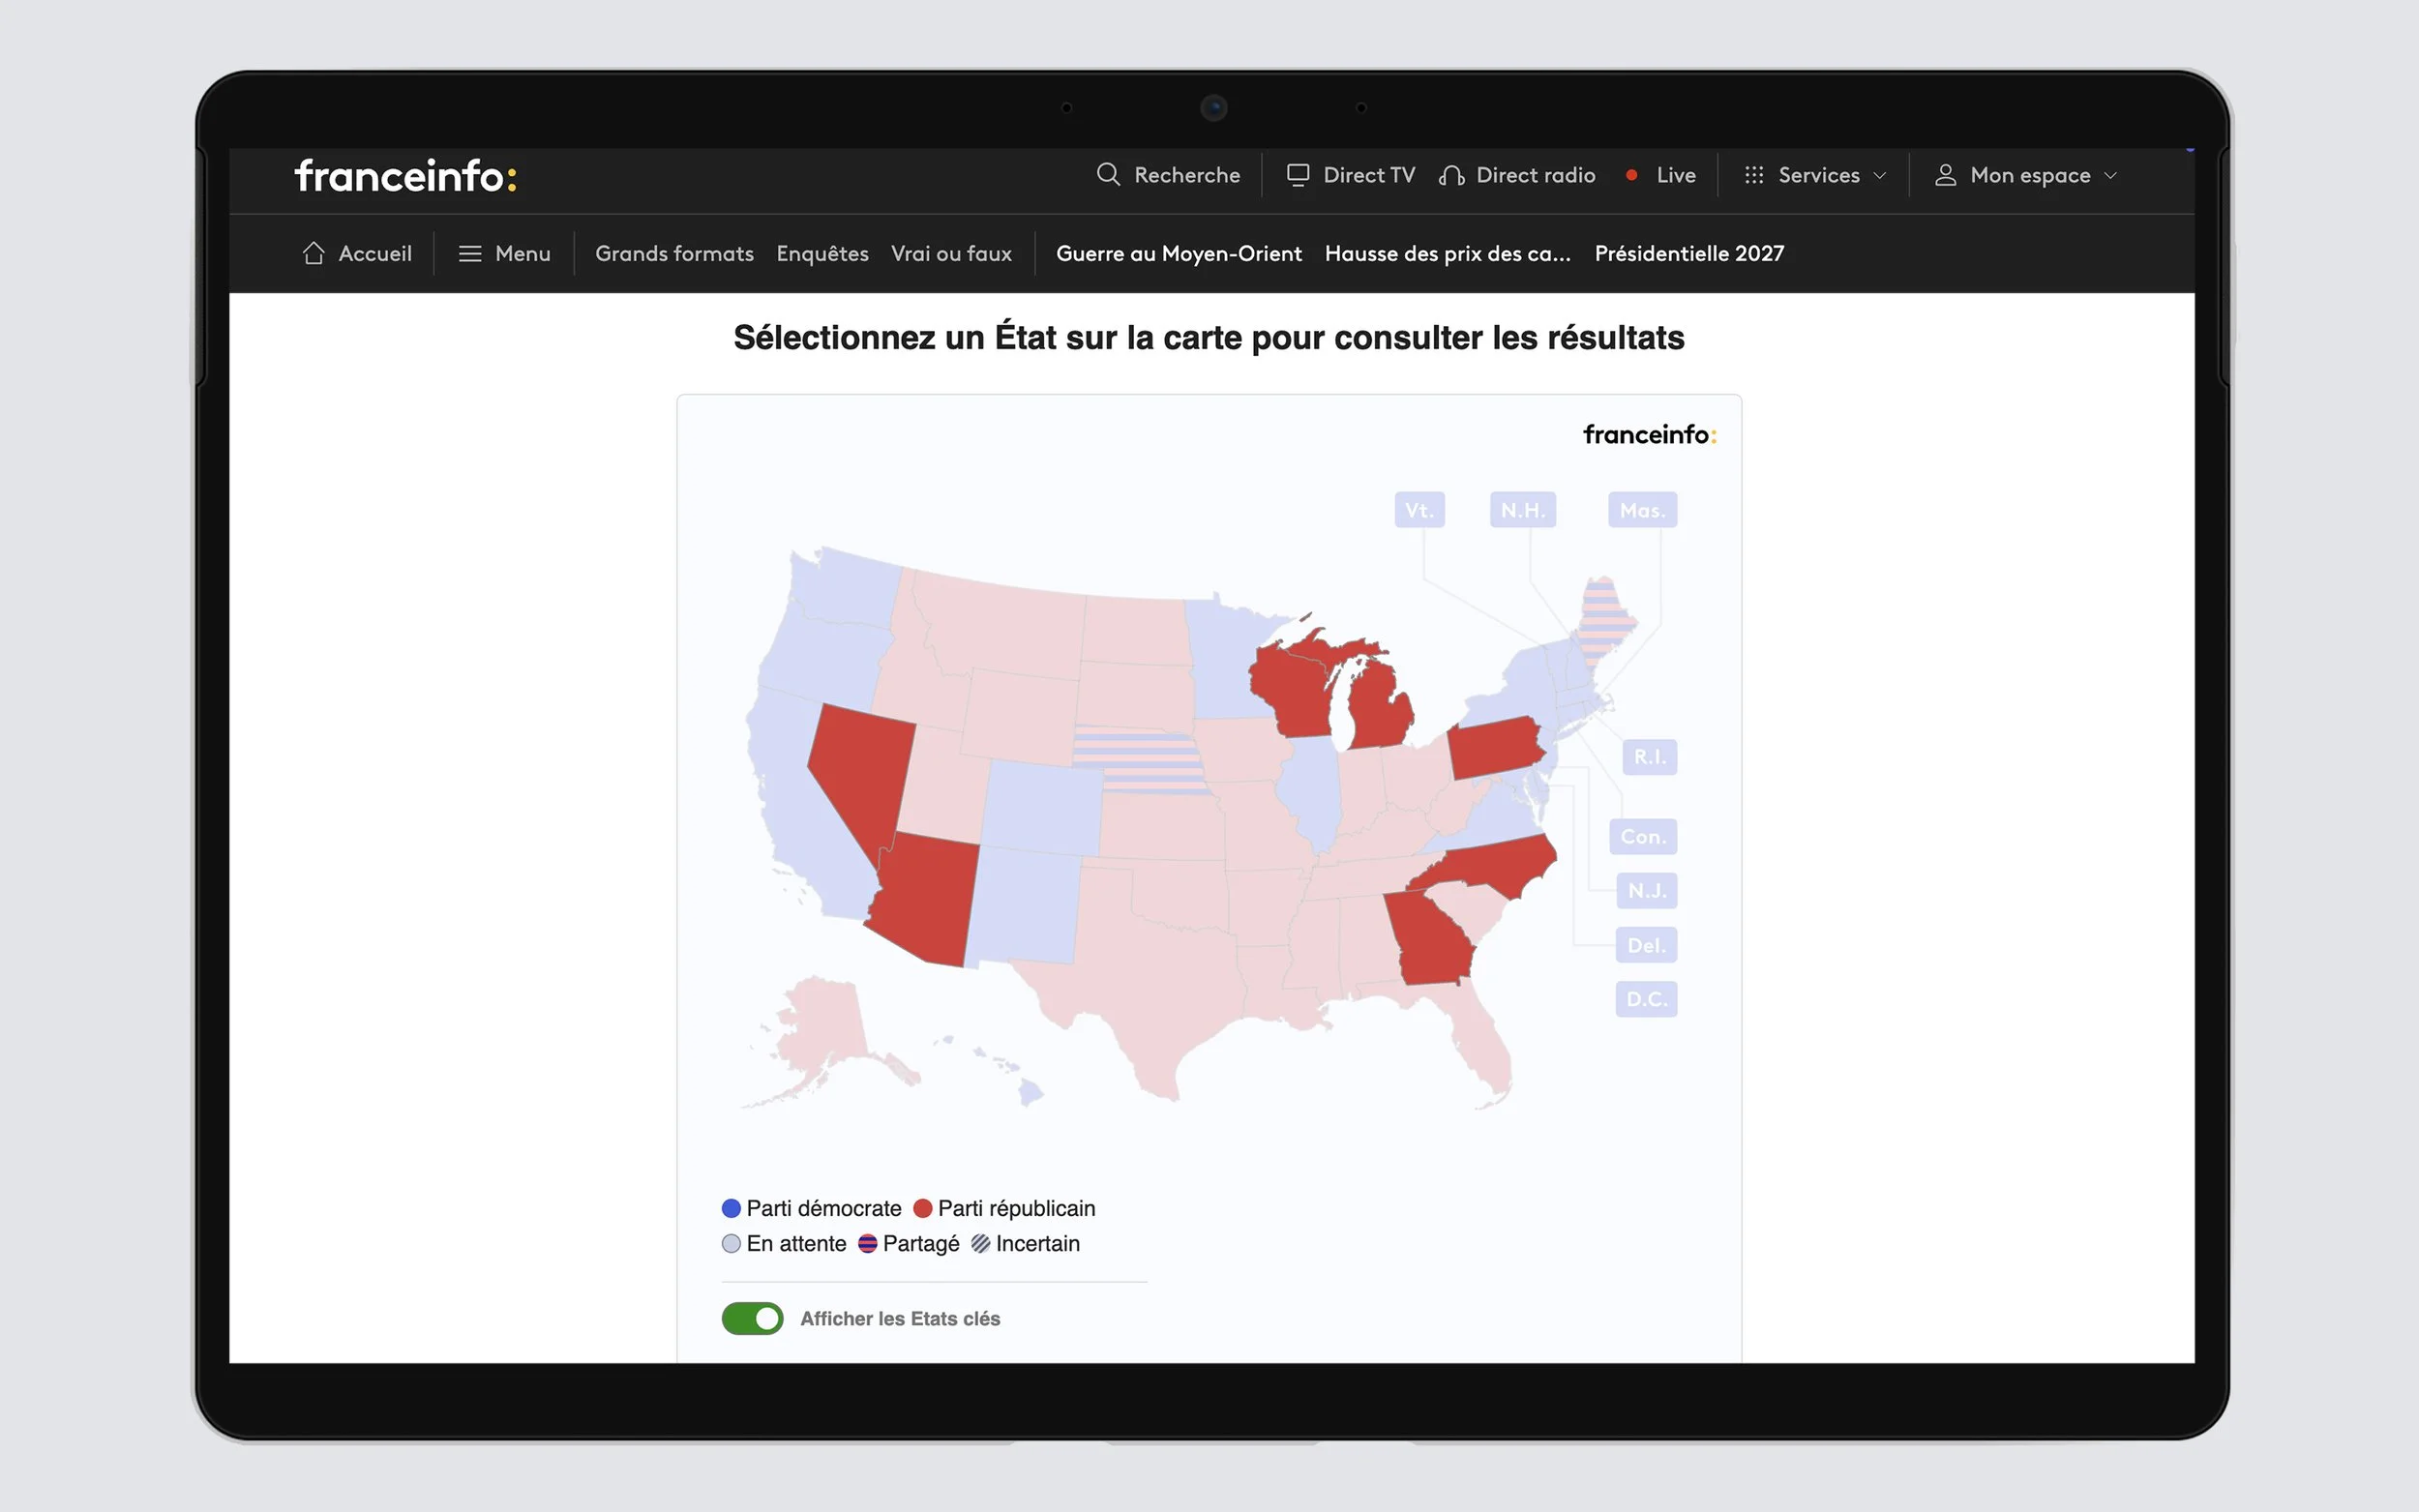
Task: Click the Services grid dots icon
Action: pos(1753,175)
